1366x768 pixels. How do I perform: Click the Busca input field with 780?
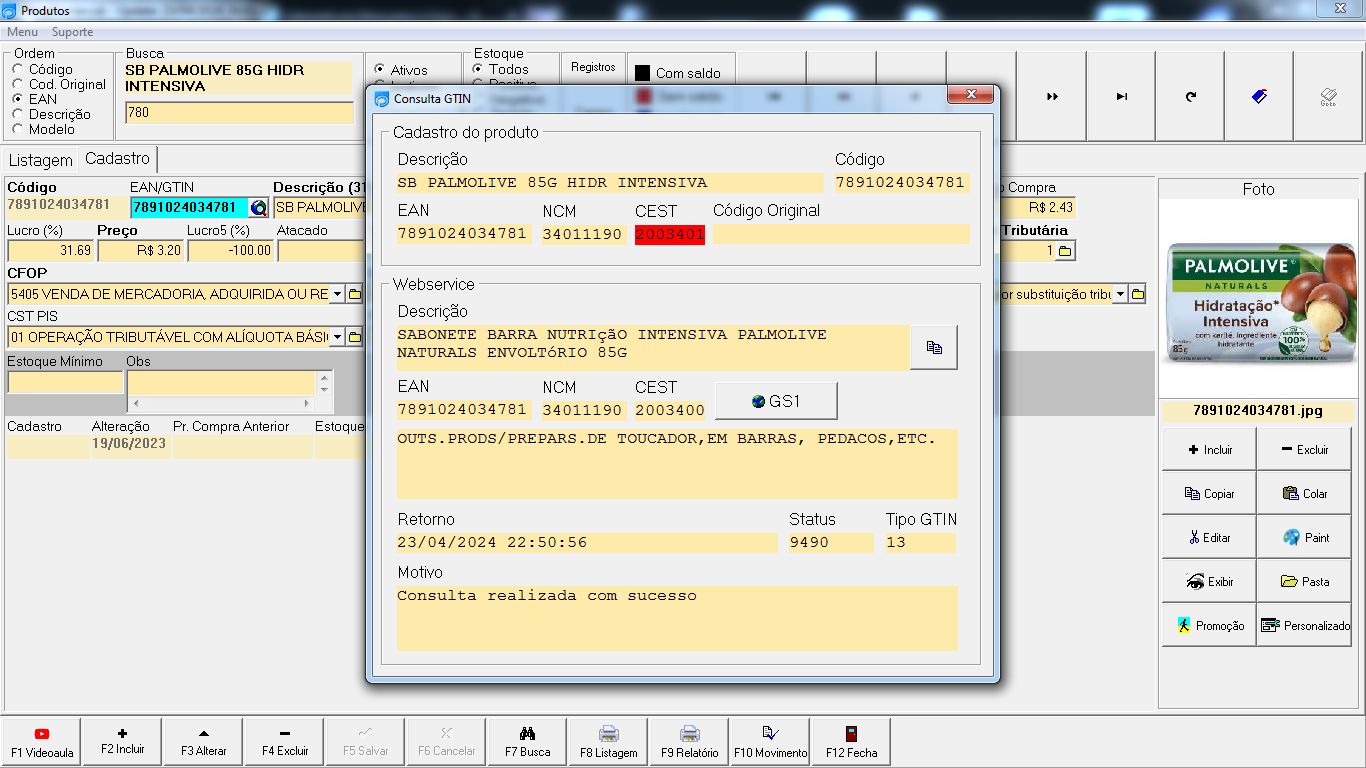[x=239, y=112]
